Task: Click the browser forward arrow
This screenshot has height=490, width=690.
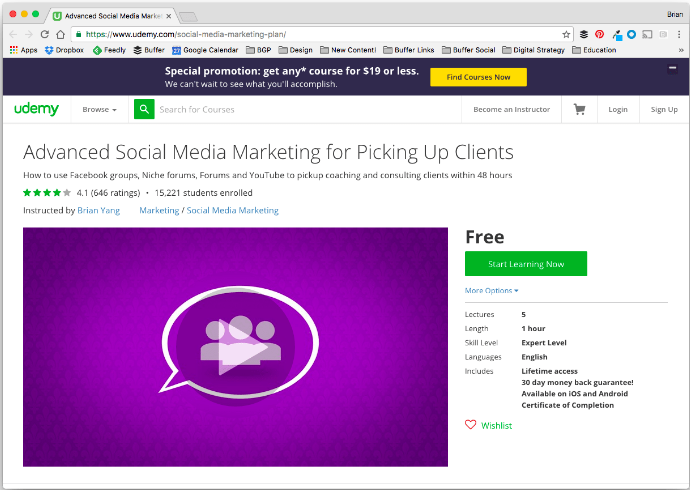Action: pyautogui.click(x=29, y=34)
